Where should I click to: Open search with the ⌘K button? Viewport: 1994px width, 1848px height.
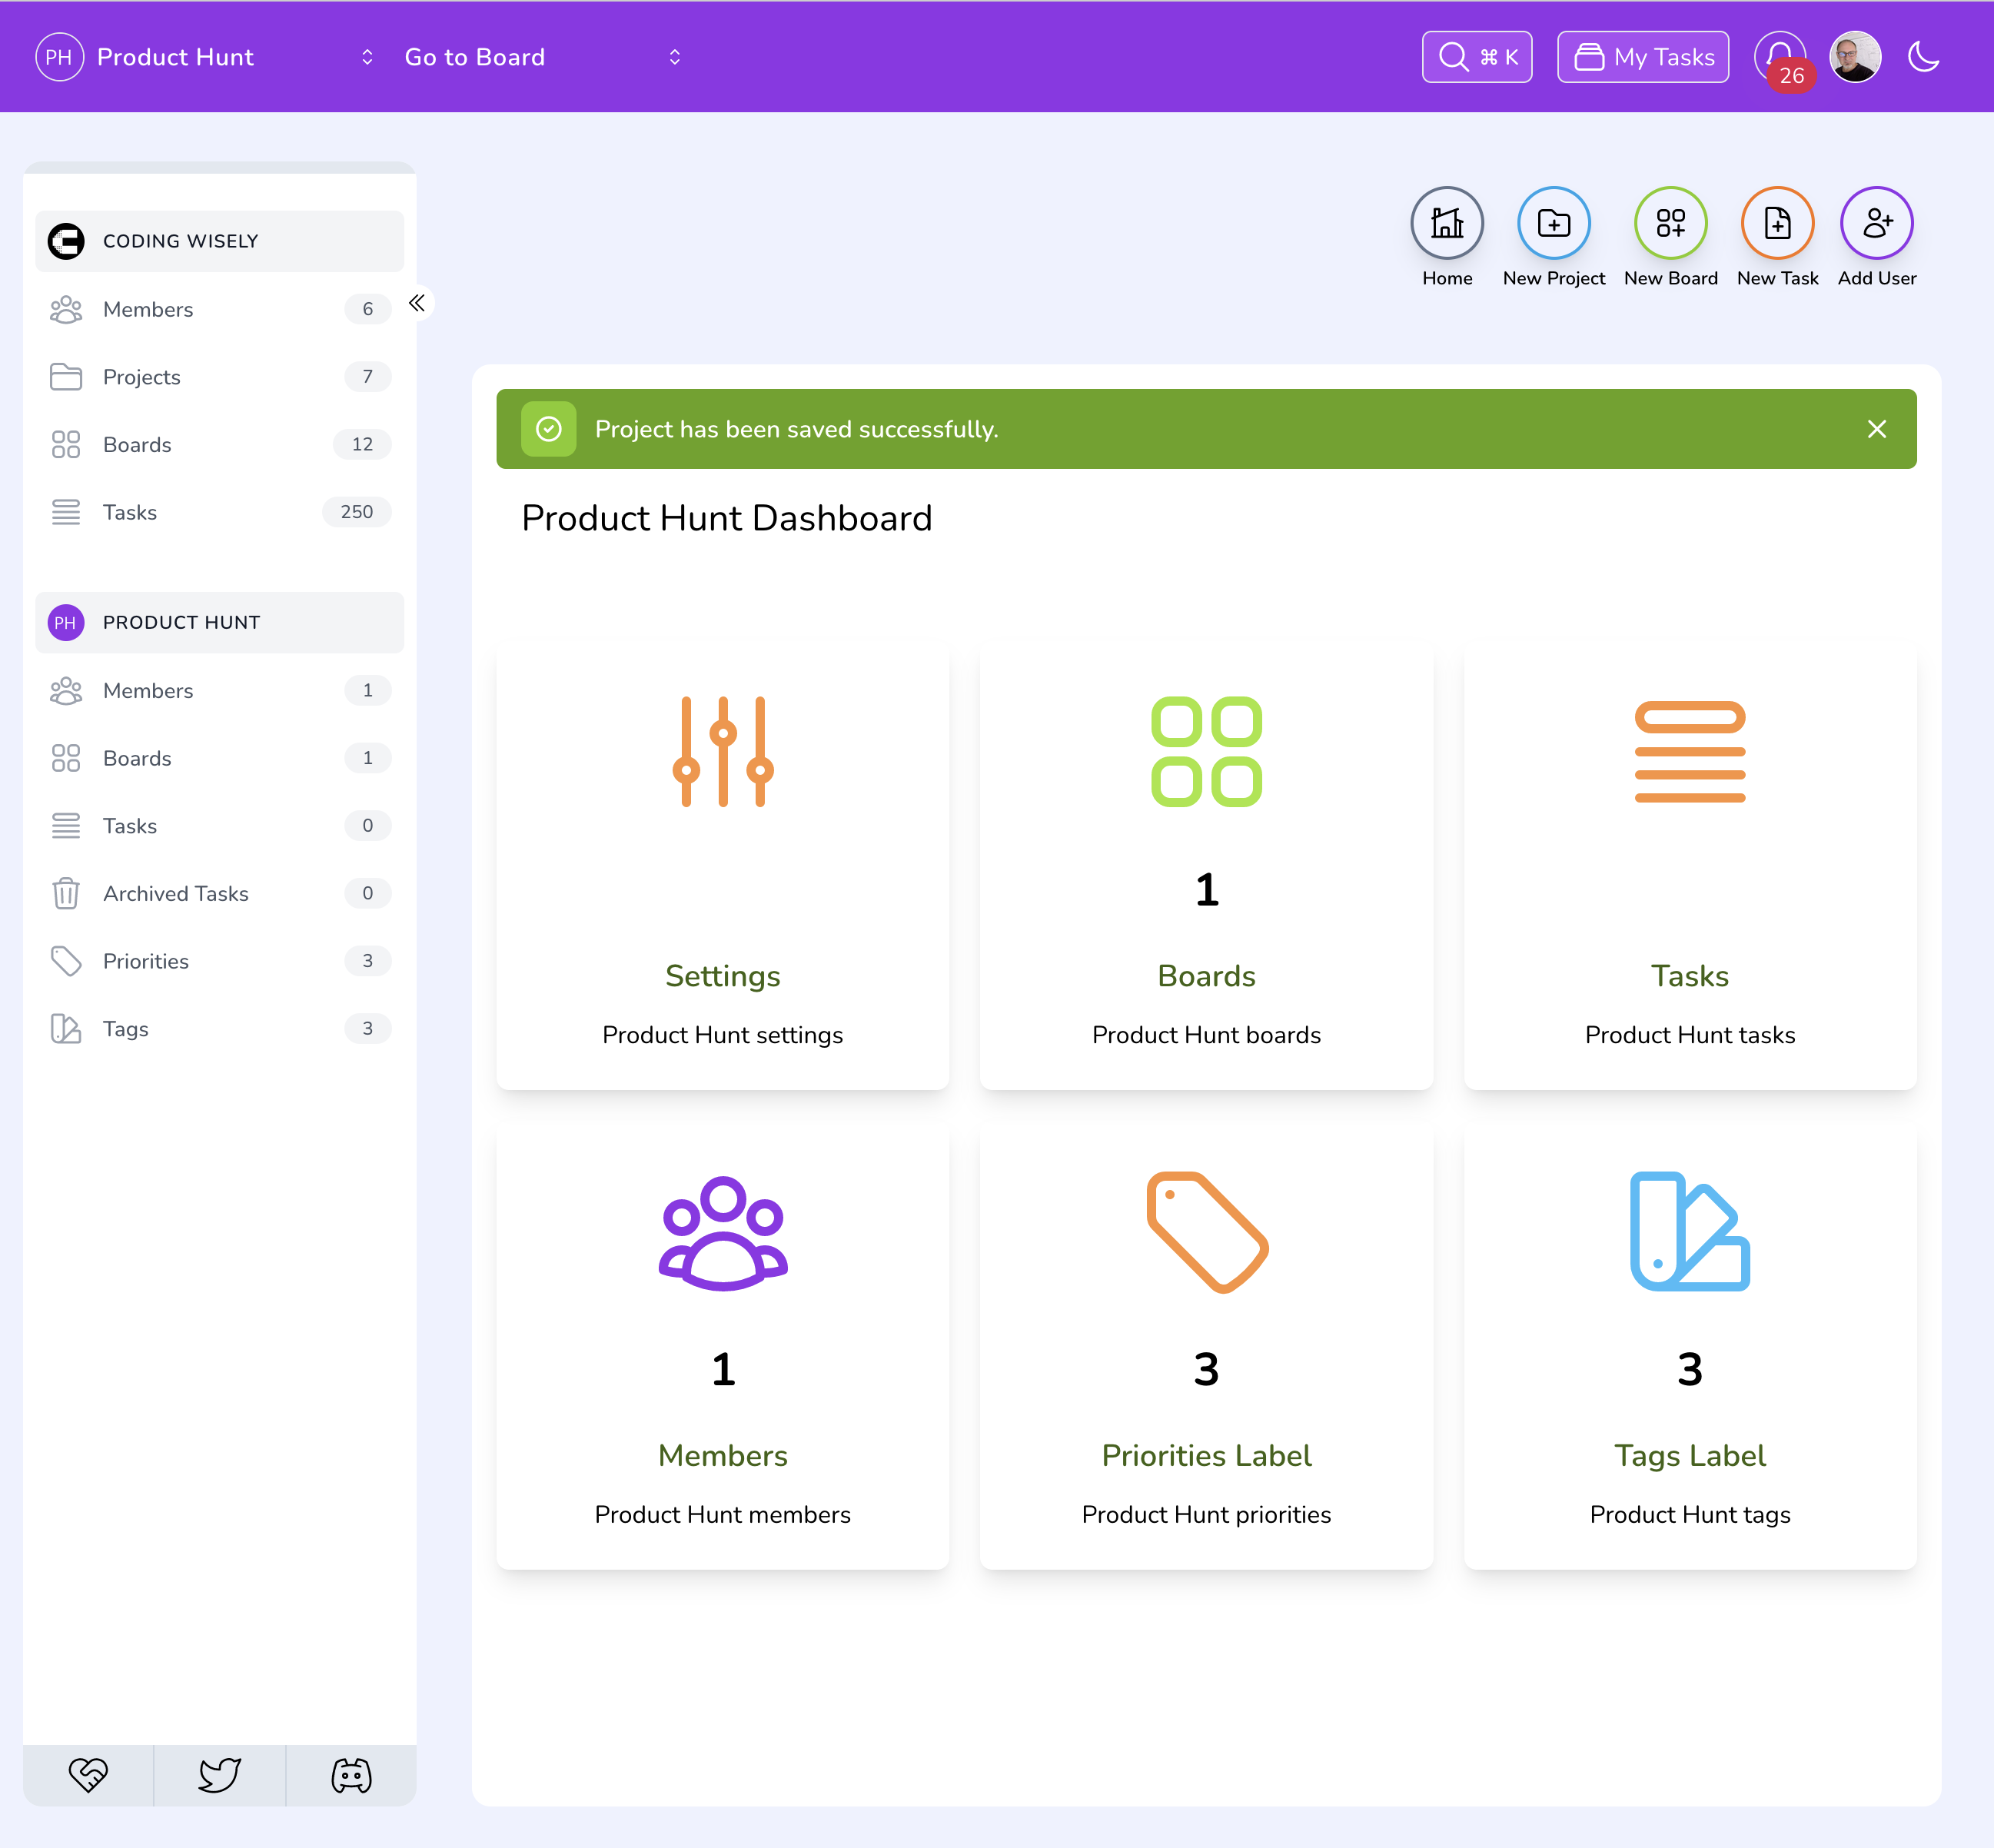tap(1477, 57)
